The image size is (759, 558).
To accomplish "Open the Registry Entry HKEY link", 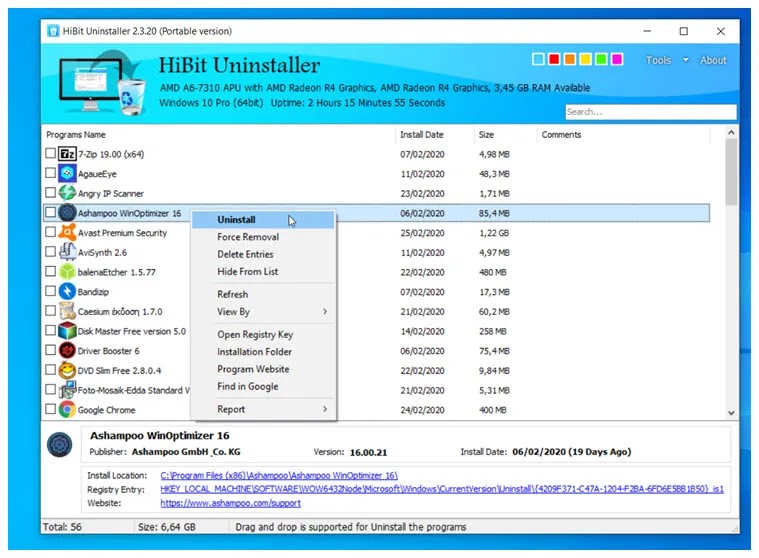I will pyautogui.click(x=442, y=489).
